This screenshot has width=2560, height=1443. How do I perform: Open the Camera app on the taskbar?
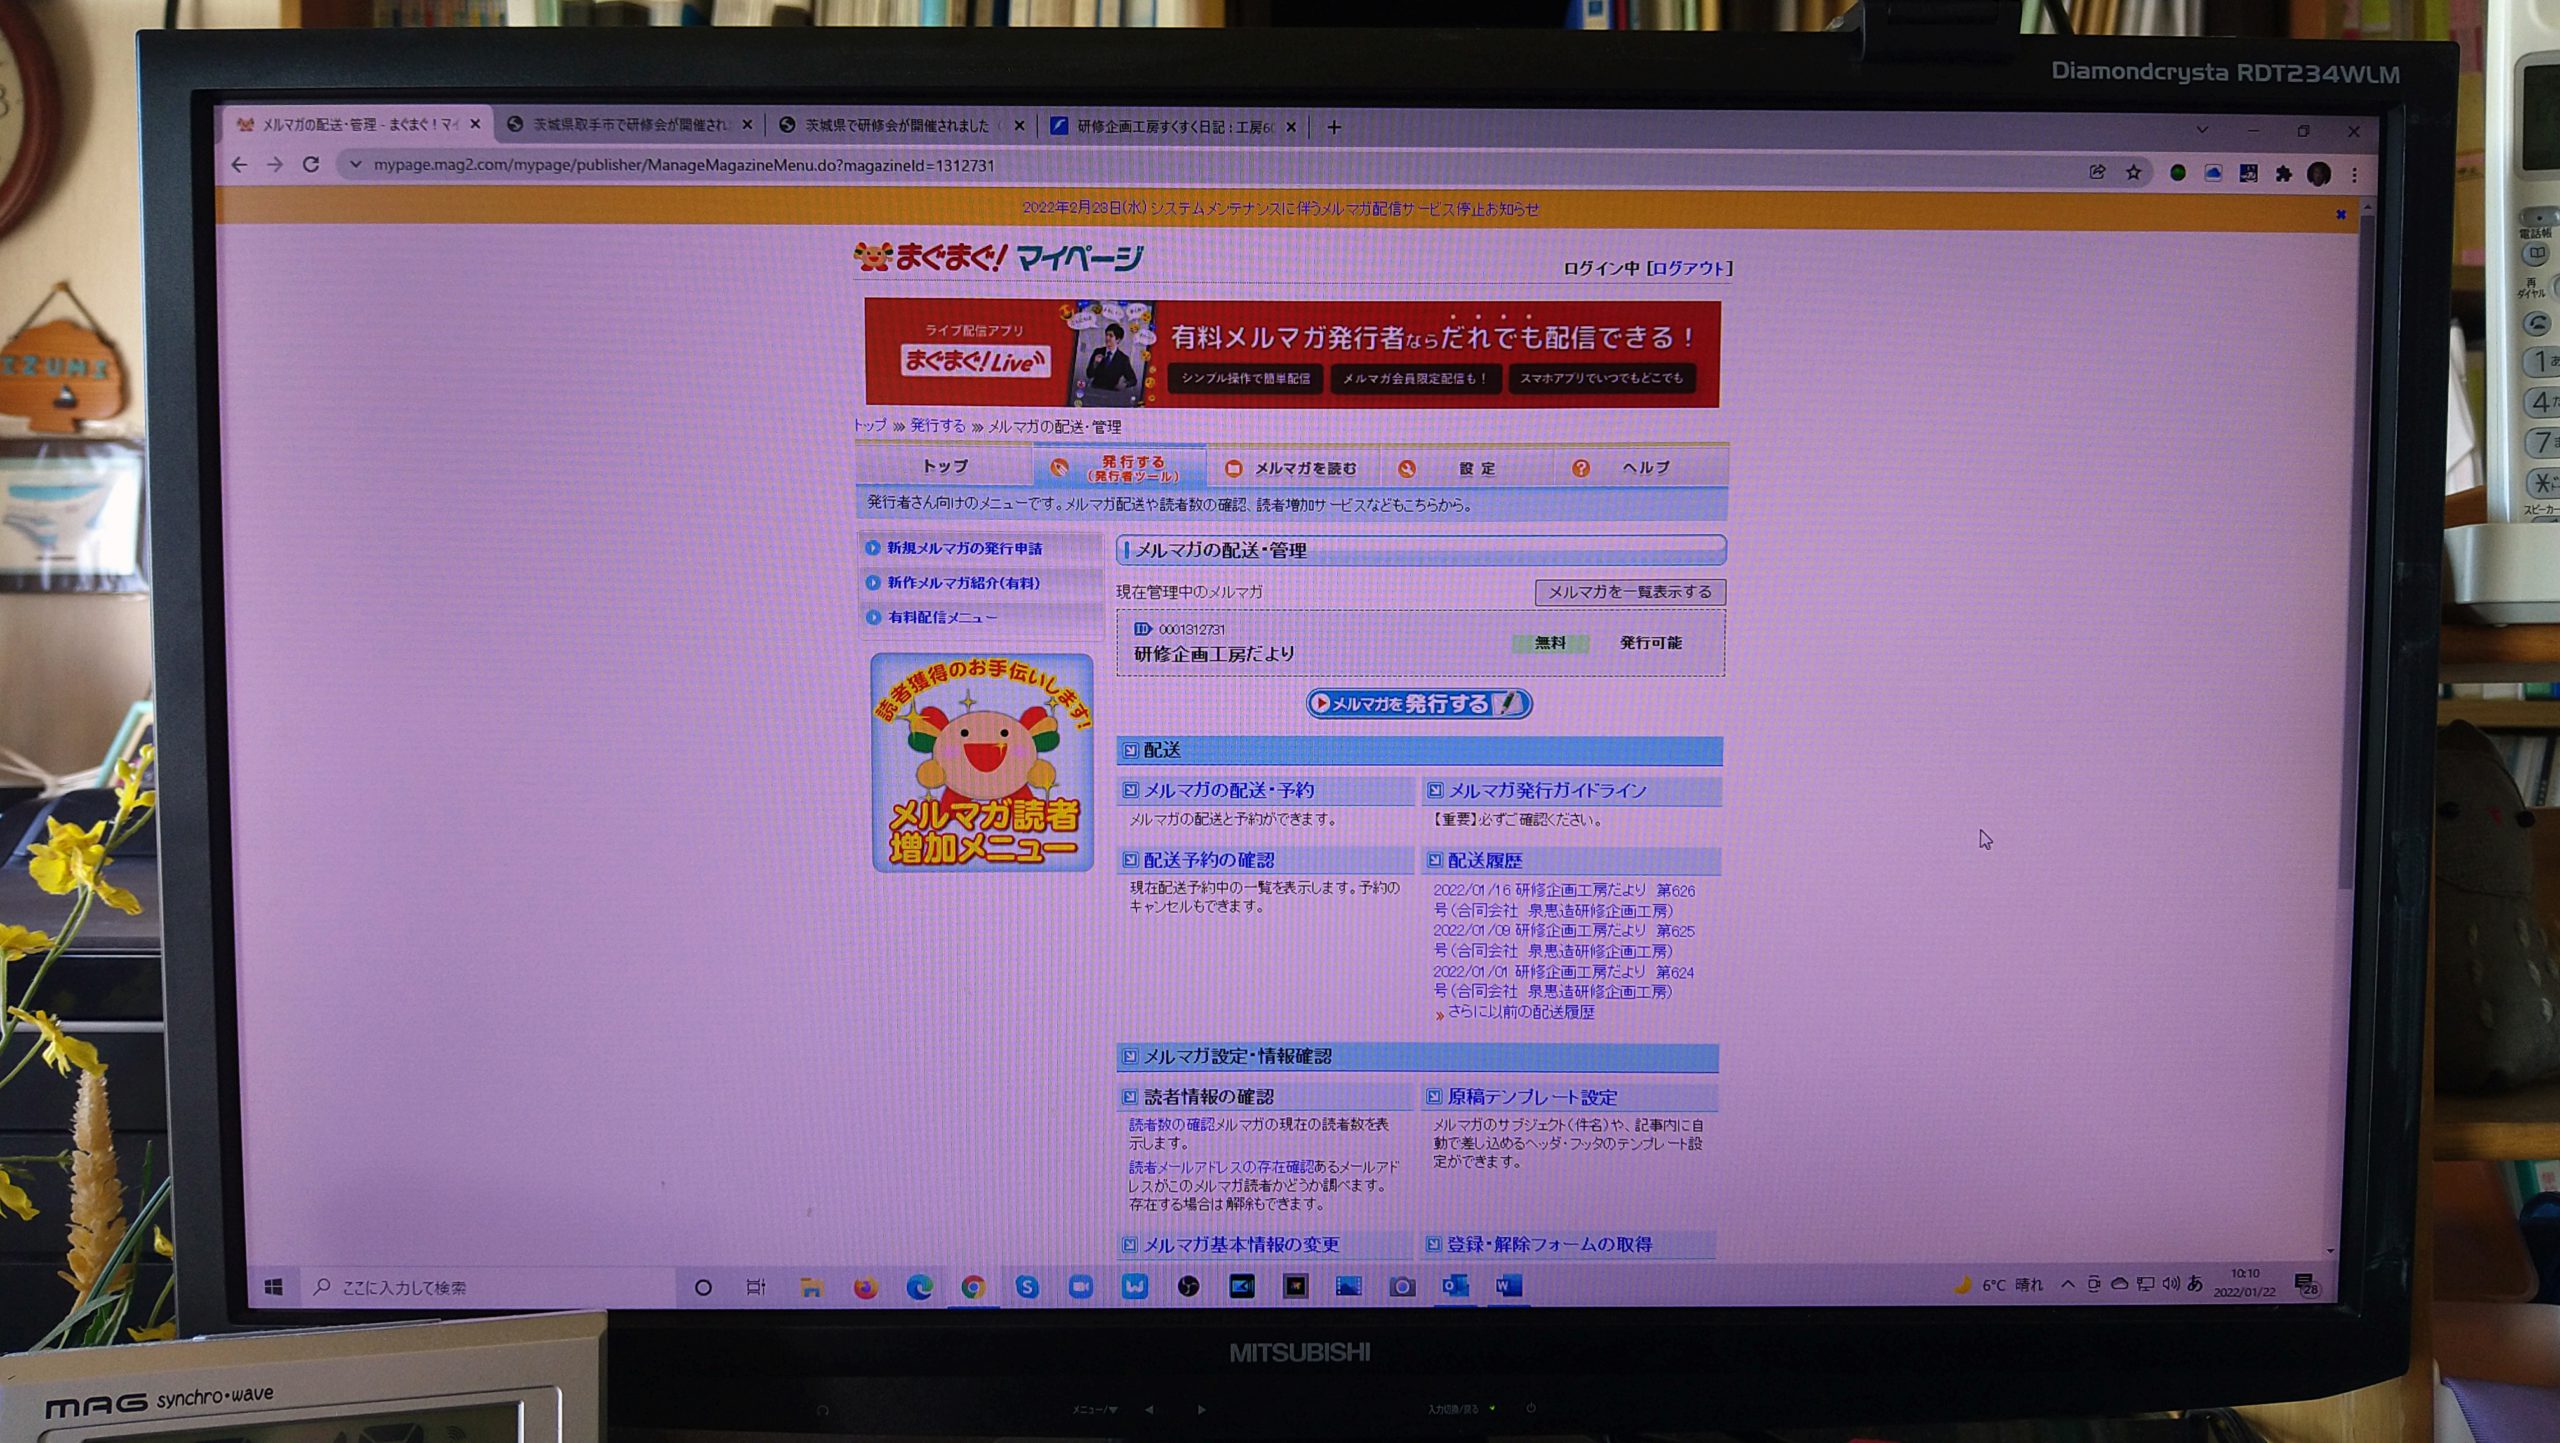tap(1402, 1286)
